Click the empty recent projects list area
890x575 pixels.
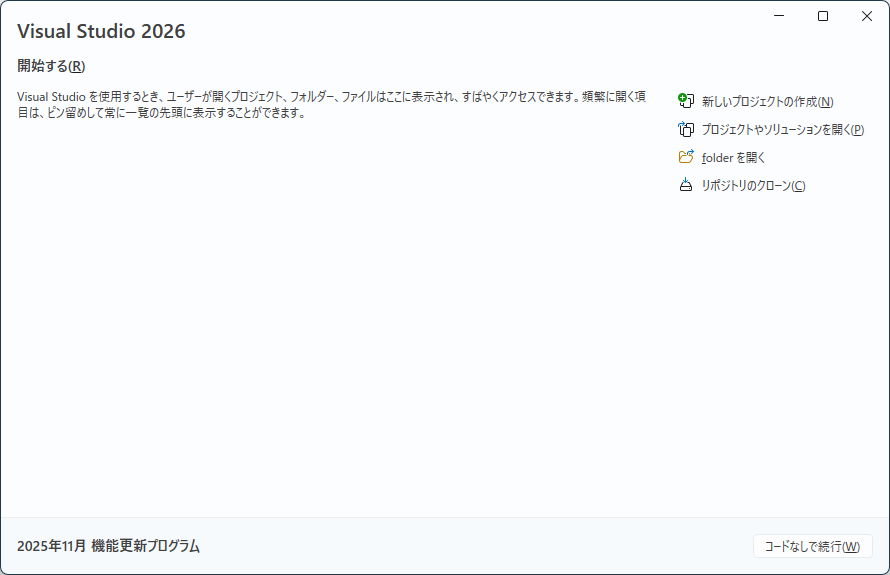click(x=330, y=320)
